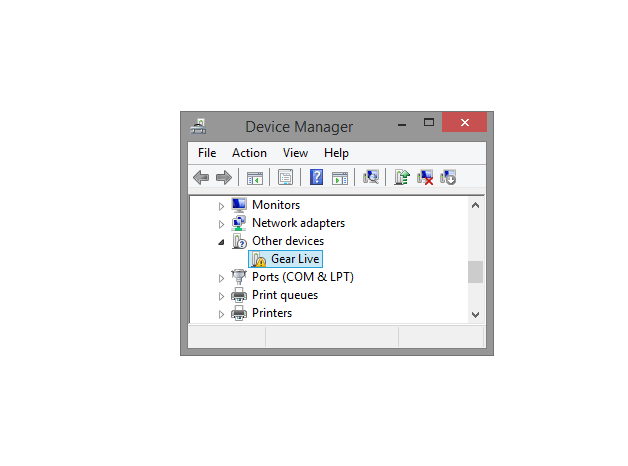Select the Network adapters label

tap(298, 223)
